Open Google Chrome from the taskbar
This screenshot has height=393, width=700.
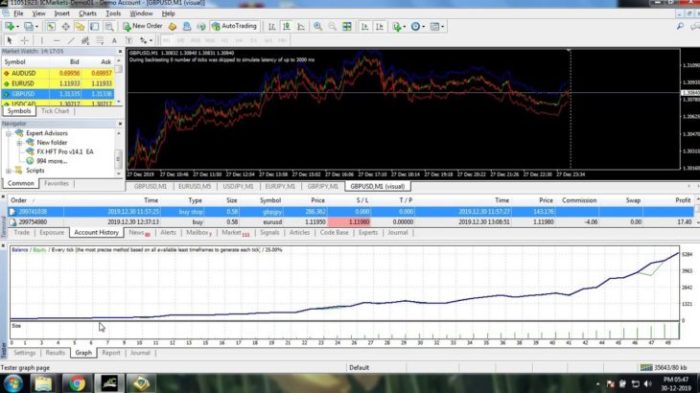coord(77,383)
